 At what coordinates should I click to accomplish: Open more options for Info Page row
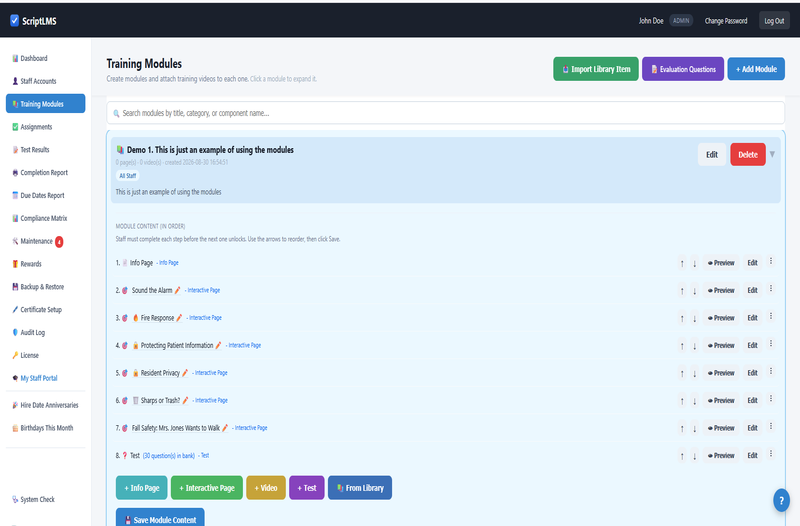coord(771,261)
